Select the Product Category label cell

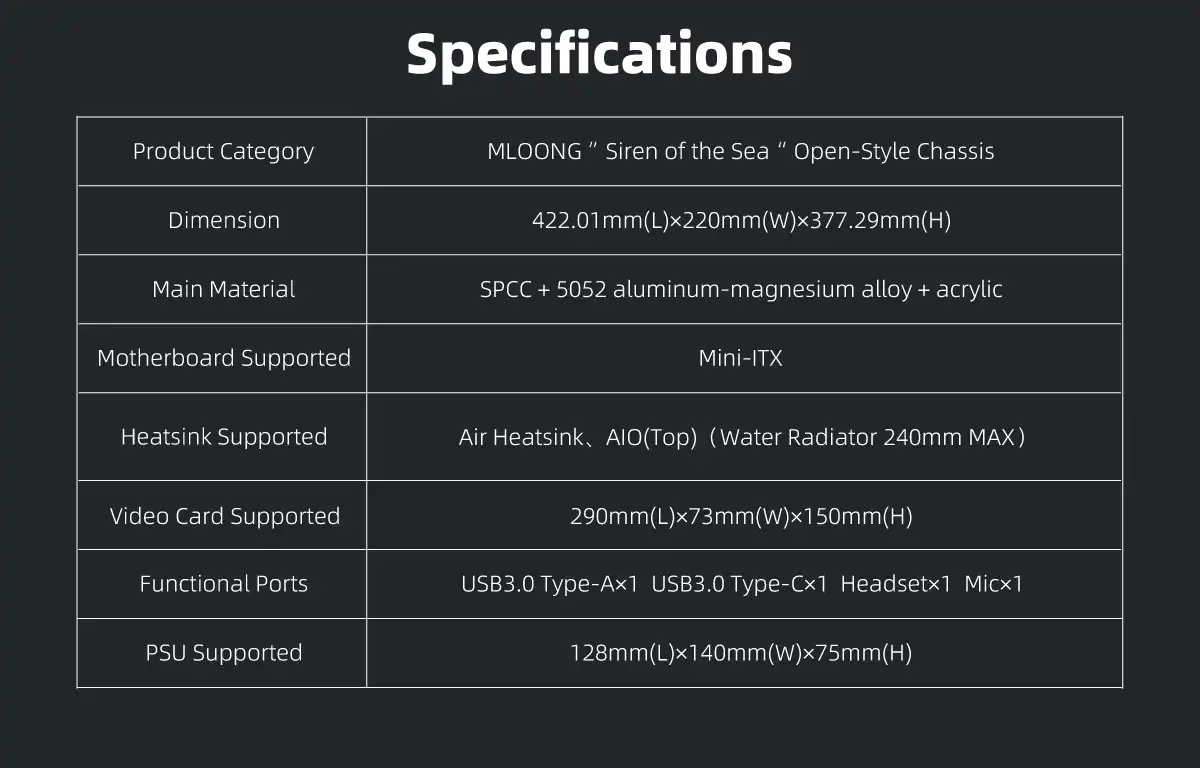point(223,151)
